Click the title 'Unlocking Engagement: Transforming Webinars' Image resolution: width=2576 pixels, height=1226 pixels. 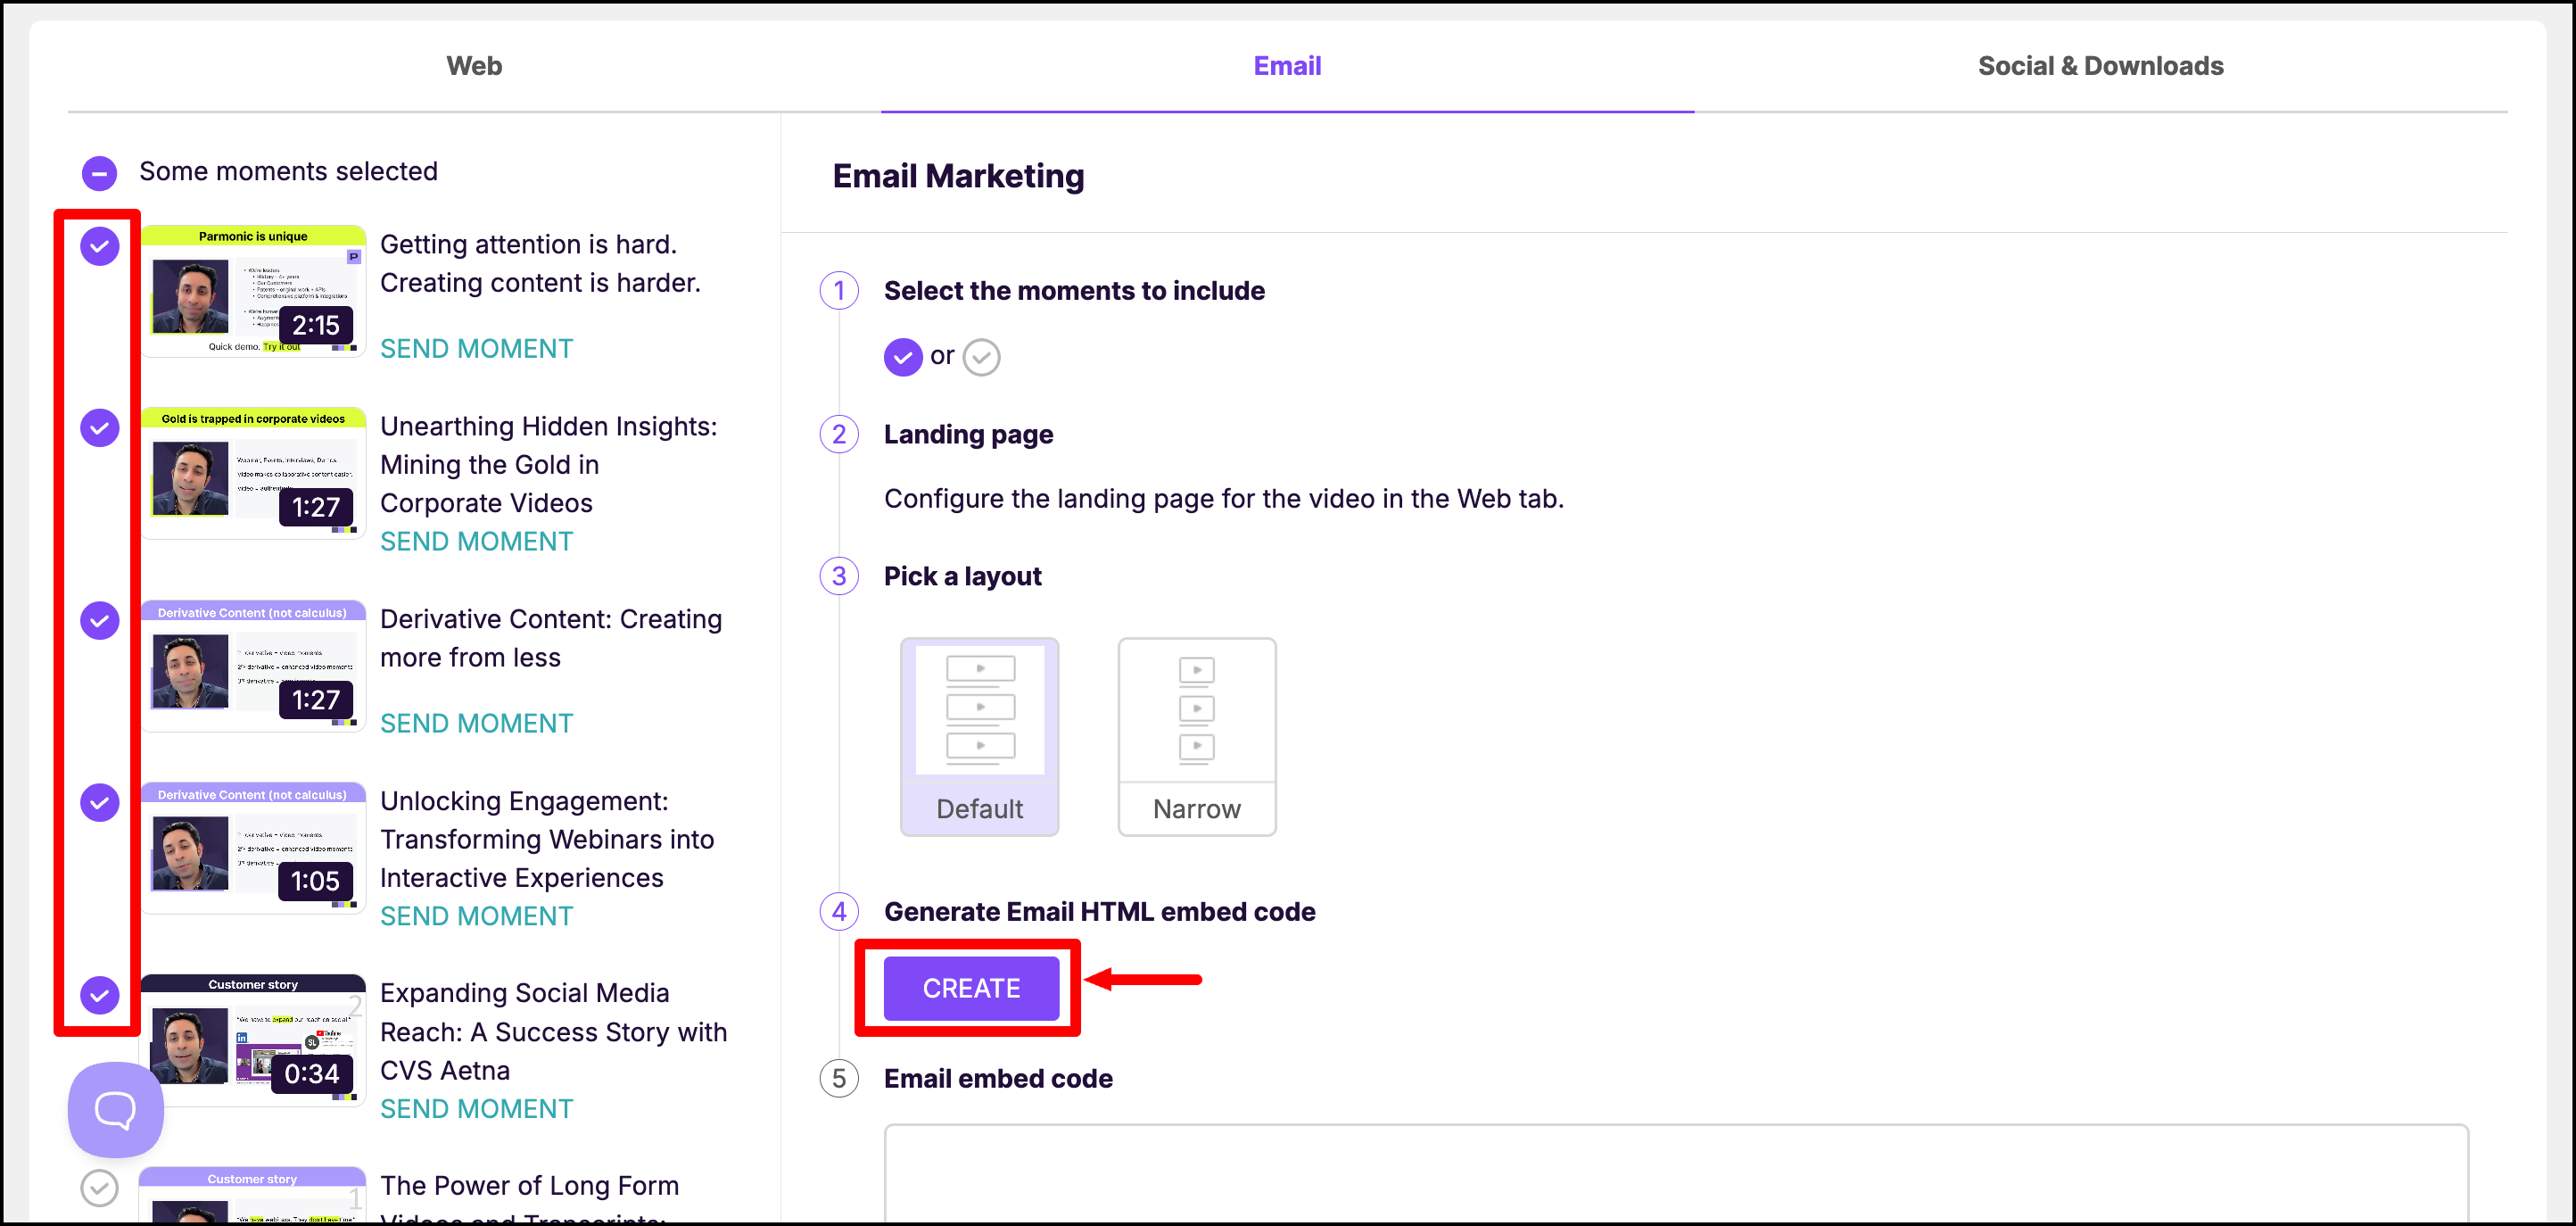pos(547,840)
